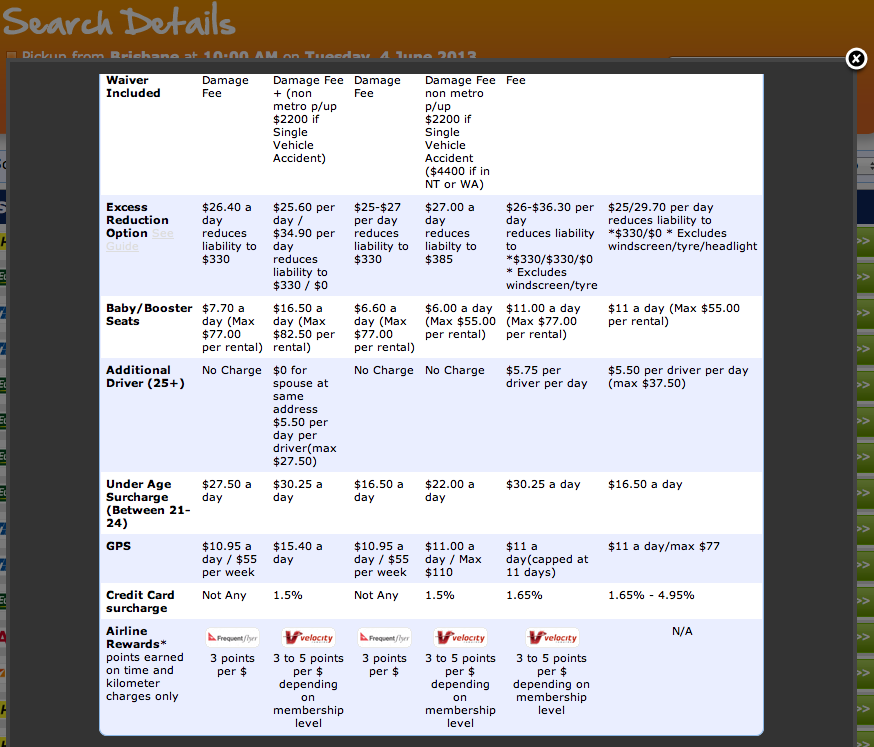Select the Excess Reduction Option row label

coord(137,219)
